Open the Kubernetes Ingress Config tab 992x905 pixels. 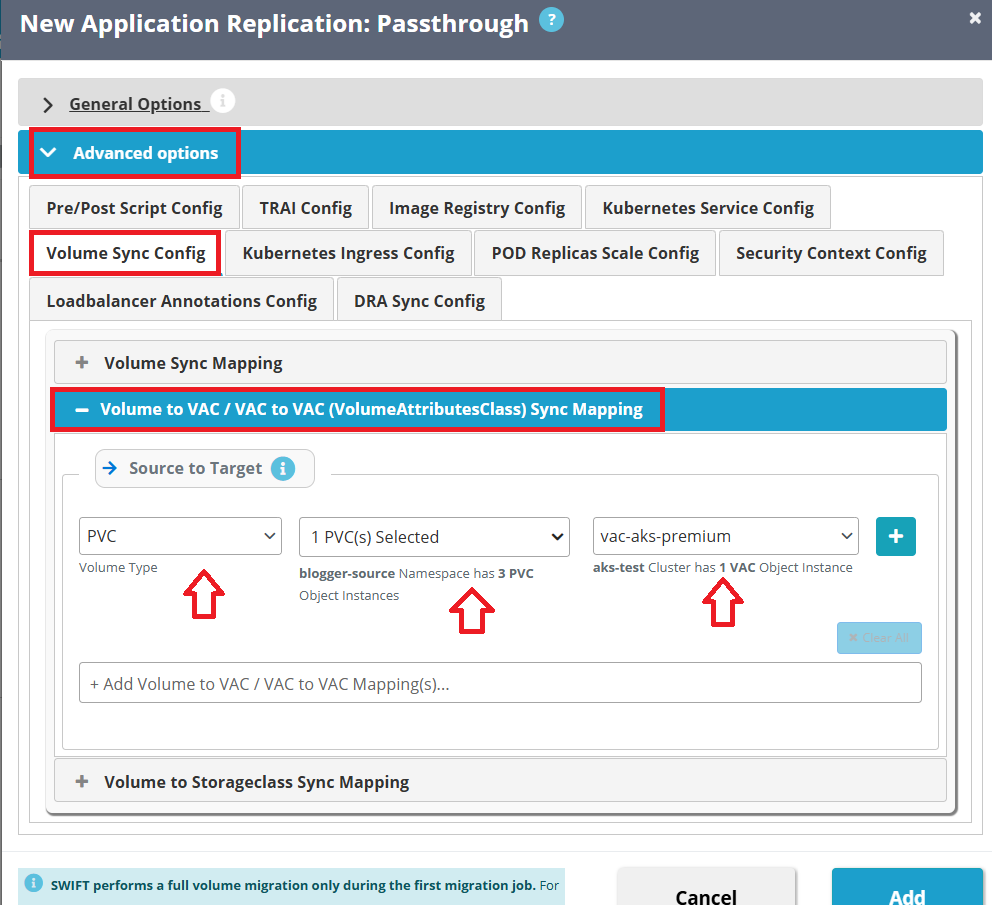click(x=349, y=253)
